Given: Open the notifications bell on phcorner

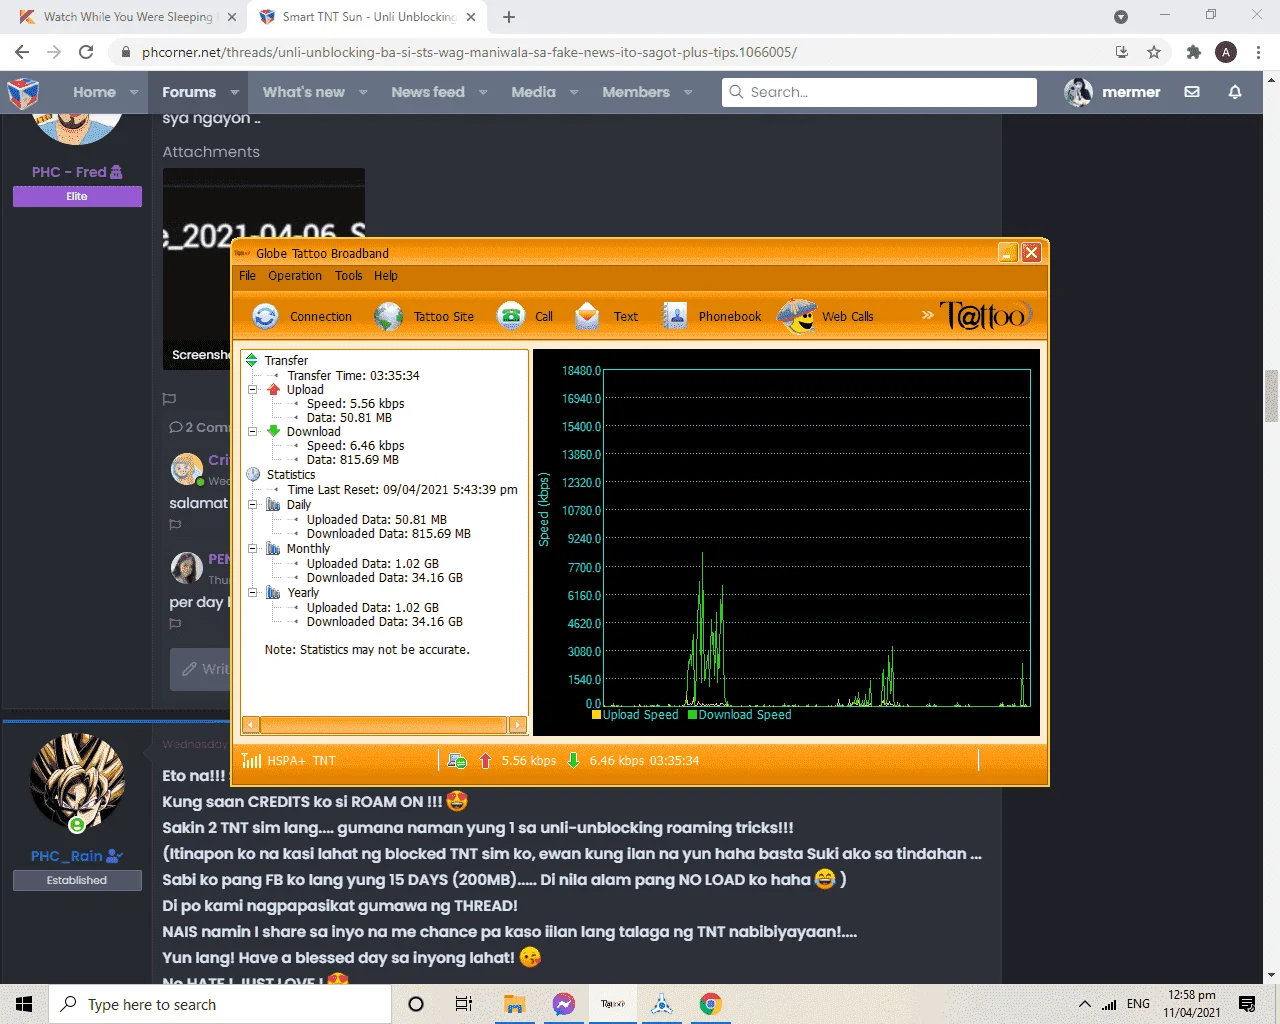Looking at the screenshot, I should (1235, 92).
